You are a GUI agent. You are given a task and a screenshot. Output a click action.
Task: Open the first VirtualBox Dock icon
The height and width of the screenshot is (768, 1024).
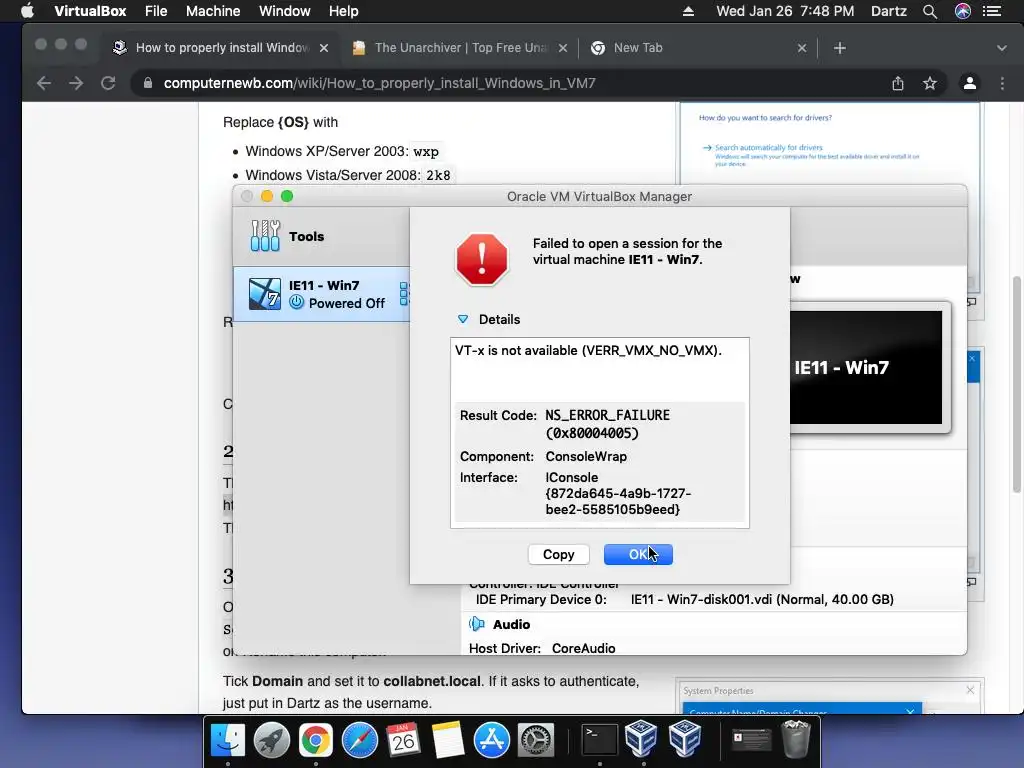click(641, 739)
